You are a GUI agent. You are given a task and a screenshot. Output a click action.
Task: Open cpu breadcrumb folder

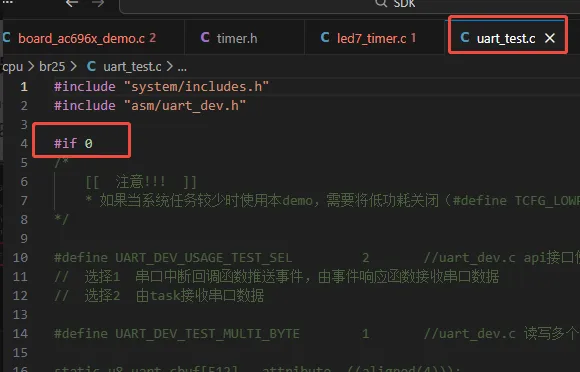coord(12,67)
